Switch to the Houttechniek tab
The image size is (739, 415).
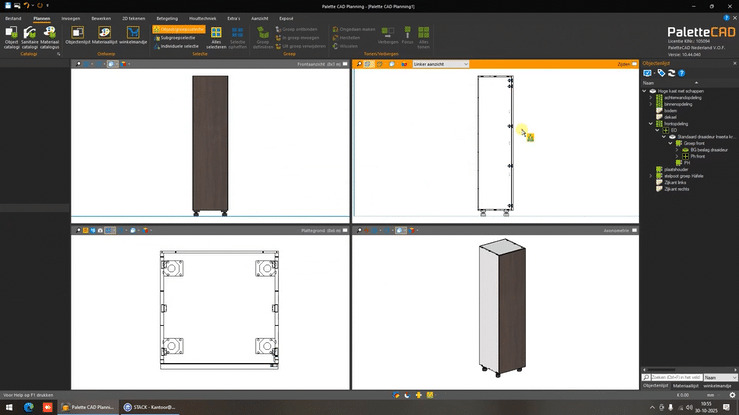(x=200, y=18)
